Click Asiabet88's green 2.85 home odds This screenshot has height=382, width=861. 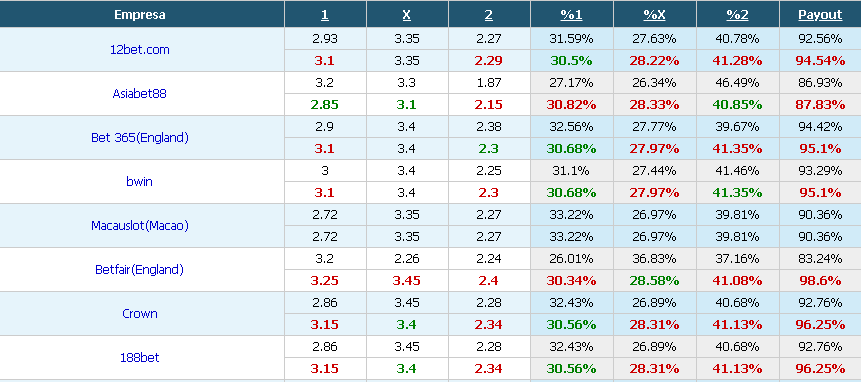point(325,104)
